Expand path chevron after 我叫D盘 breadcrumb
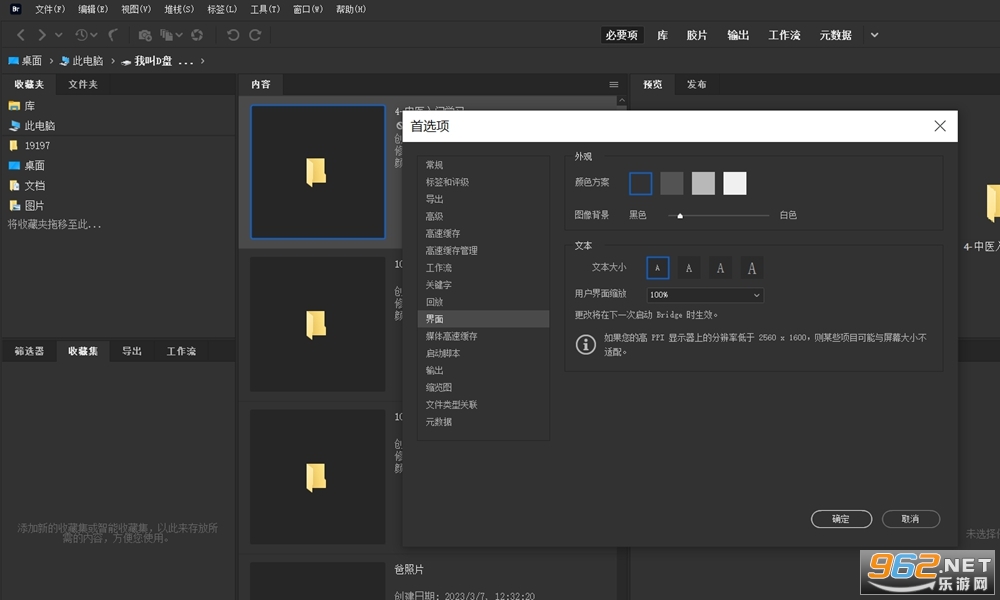The width and height of the screenshot is (1000, 600). 202,61
